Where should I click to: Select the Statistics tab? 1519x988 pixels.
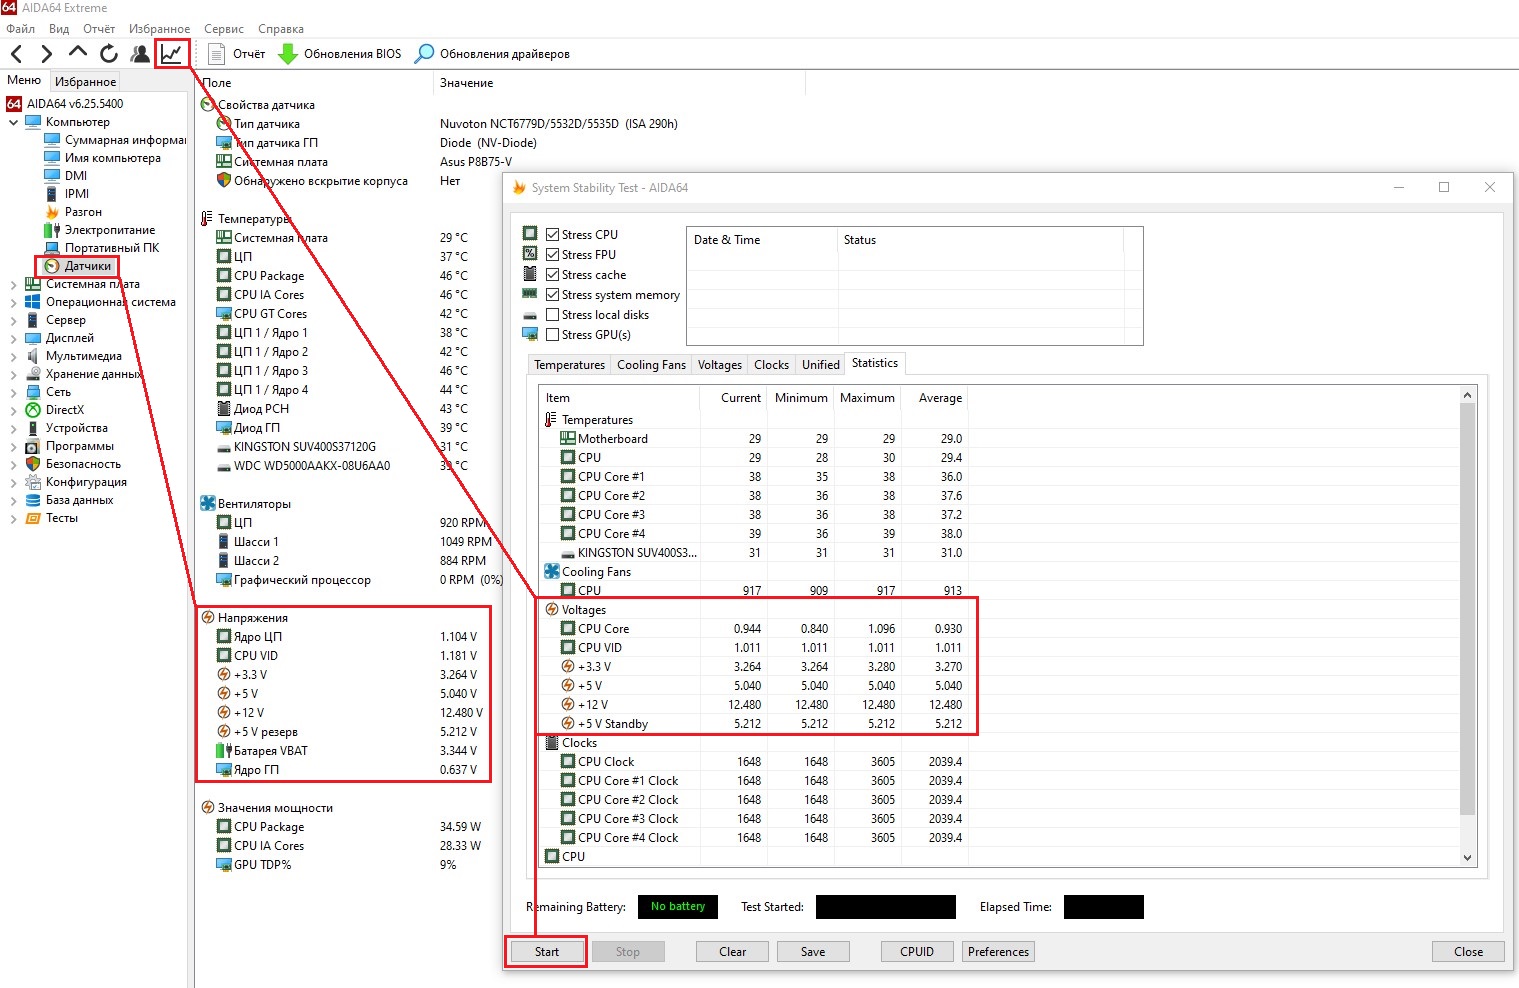(875, 363)
